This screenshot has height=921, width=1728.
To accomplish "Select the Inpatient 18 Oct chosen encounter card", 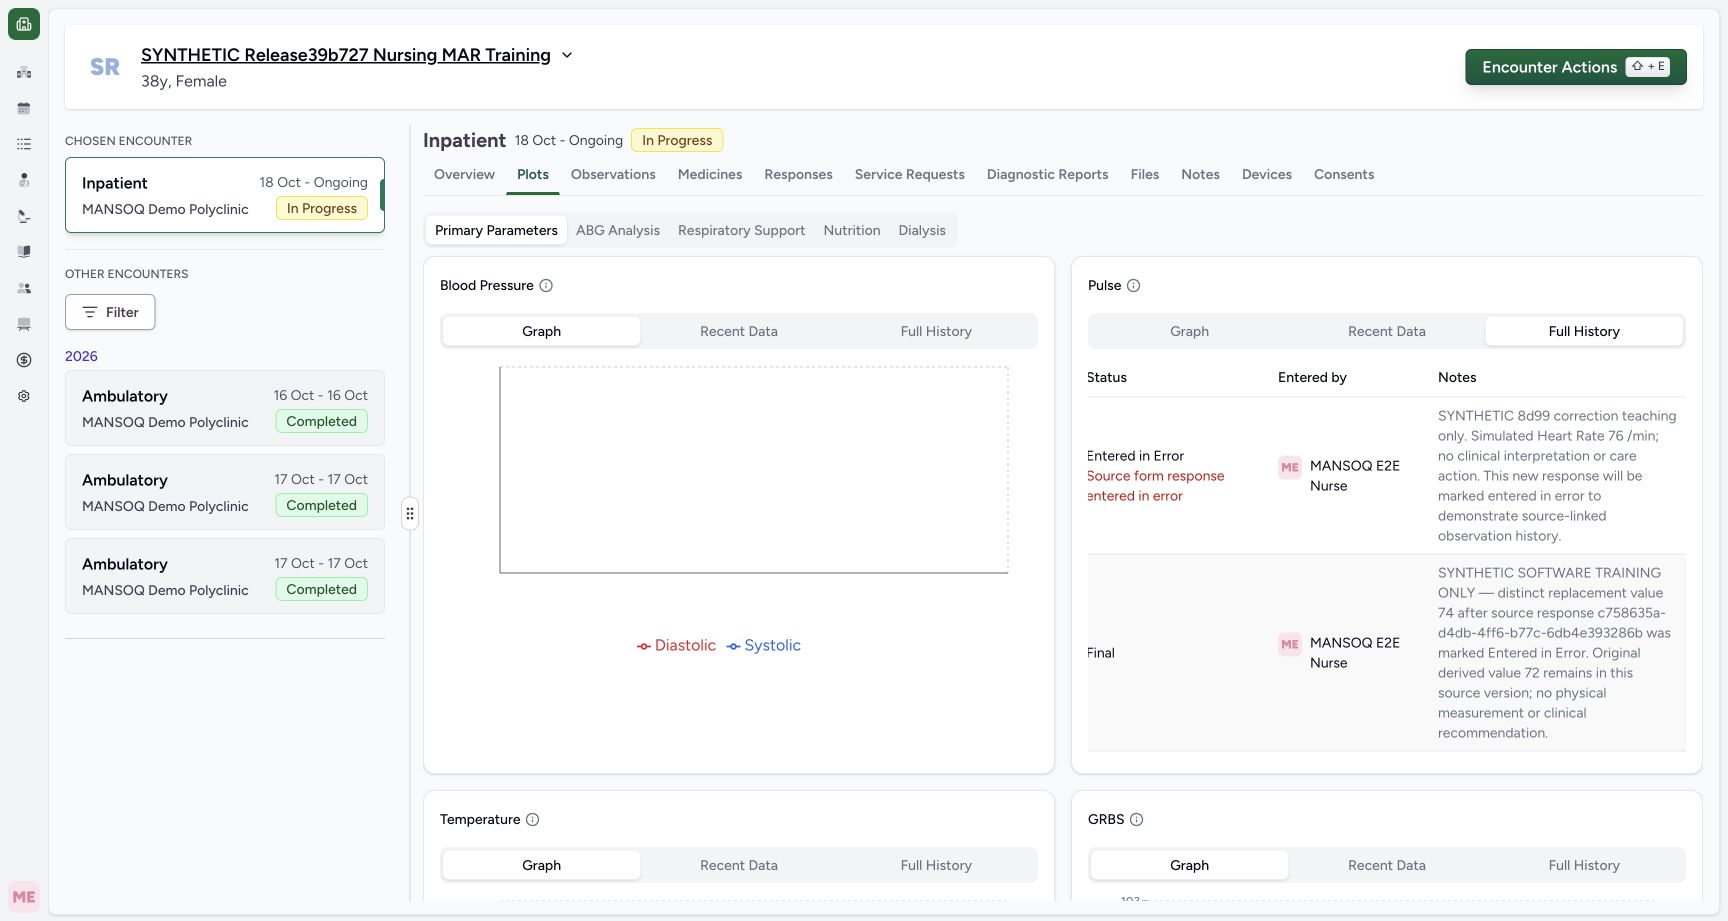I will (225, 195).
